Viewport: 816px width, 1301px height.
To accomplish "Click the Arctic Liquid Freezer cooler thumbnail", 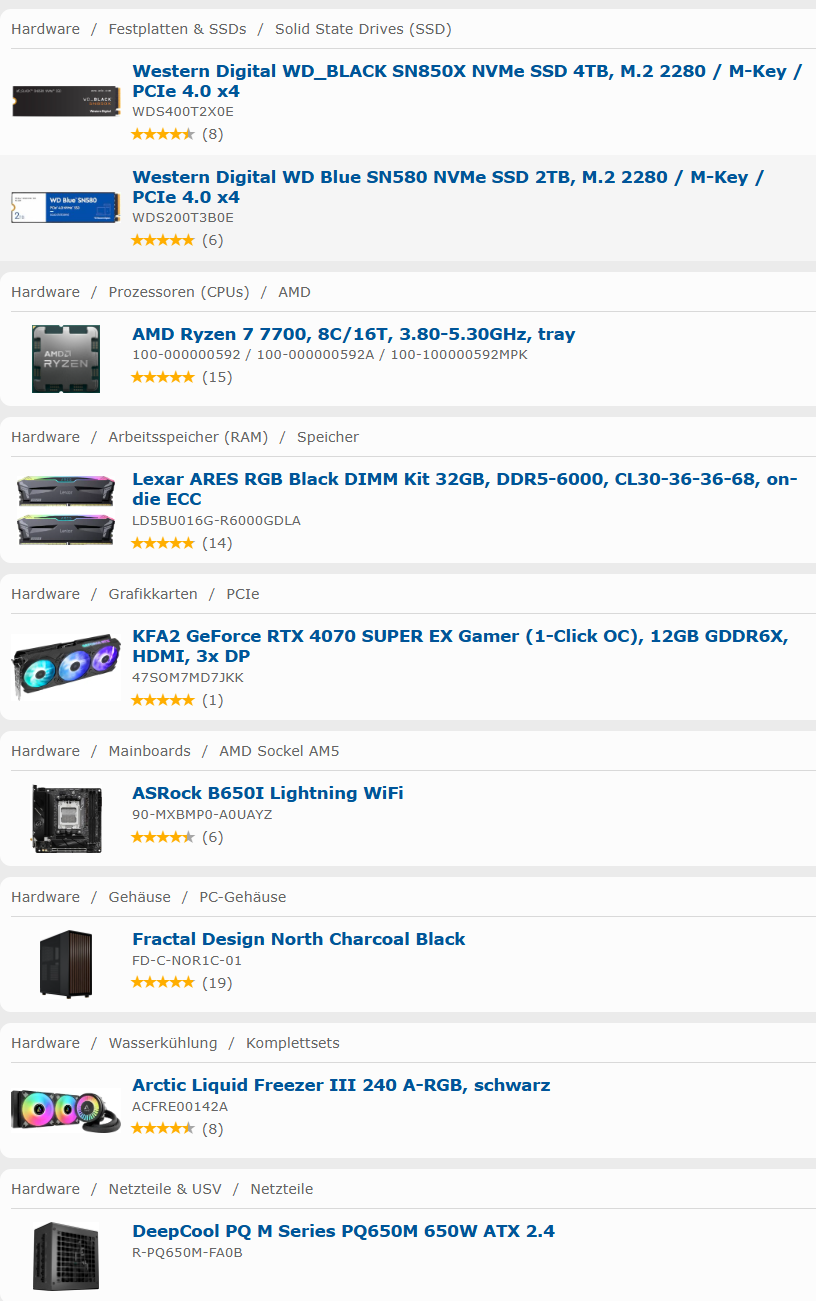I will (x=66, y=1111).
